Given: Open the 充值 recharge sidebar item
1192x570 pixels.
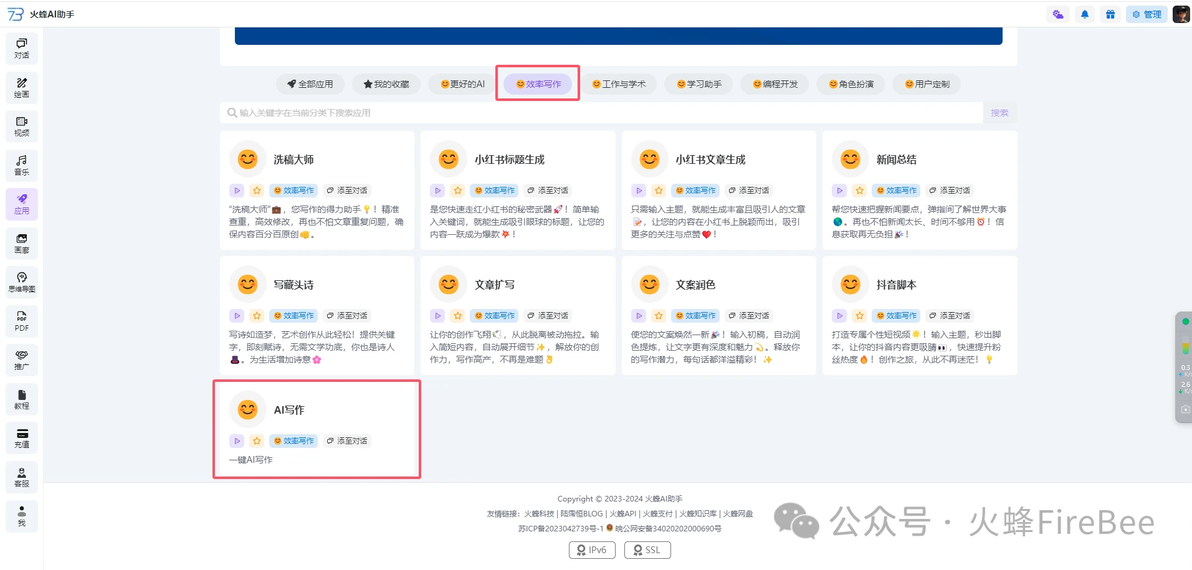Looking at the screenshot, I should [21, 439].
